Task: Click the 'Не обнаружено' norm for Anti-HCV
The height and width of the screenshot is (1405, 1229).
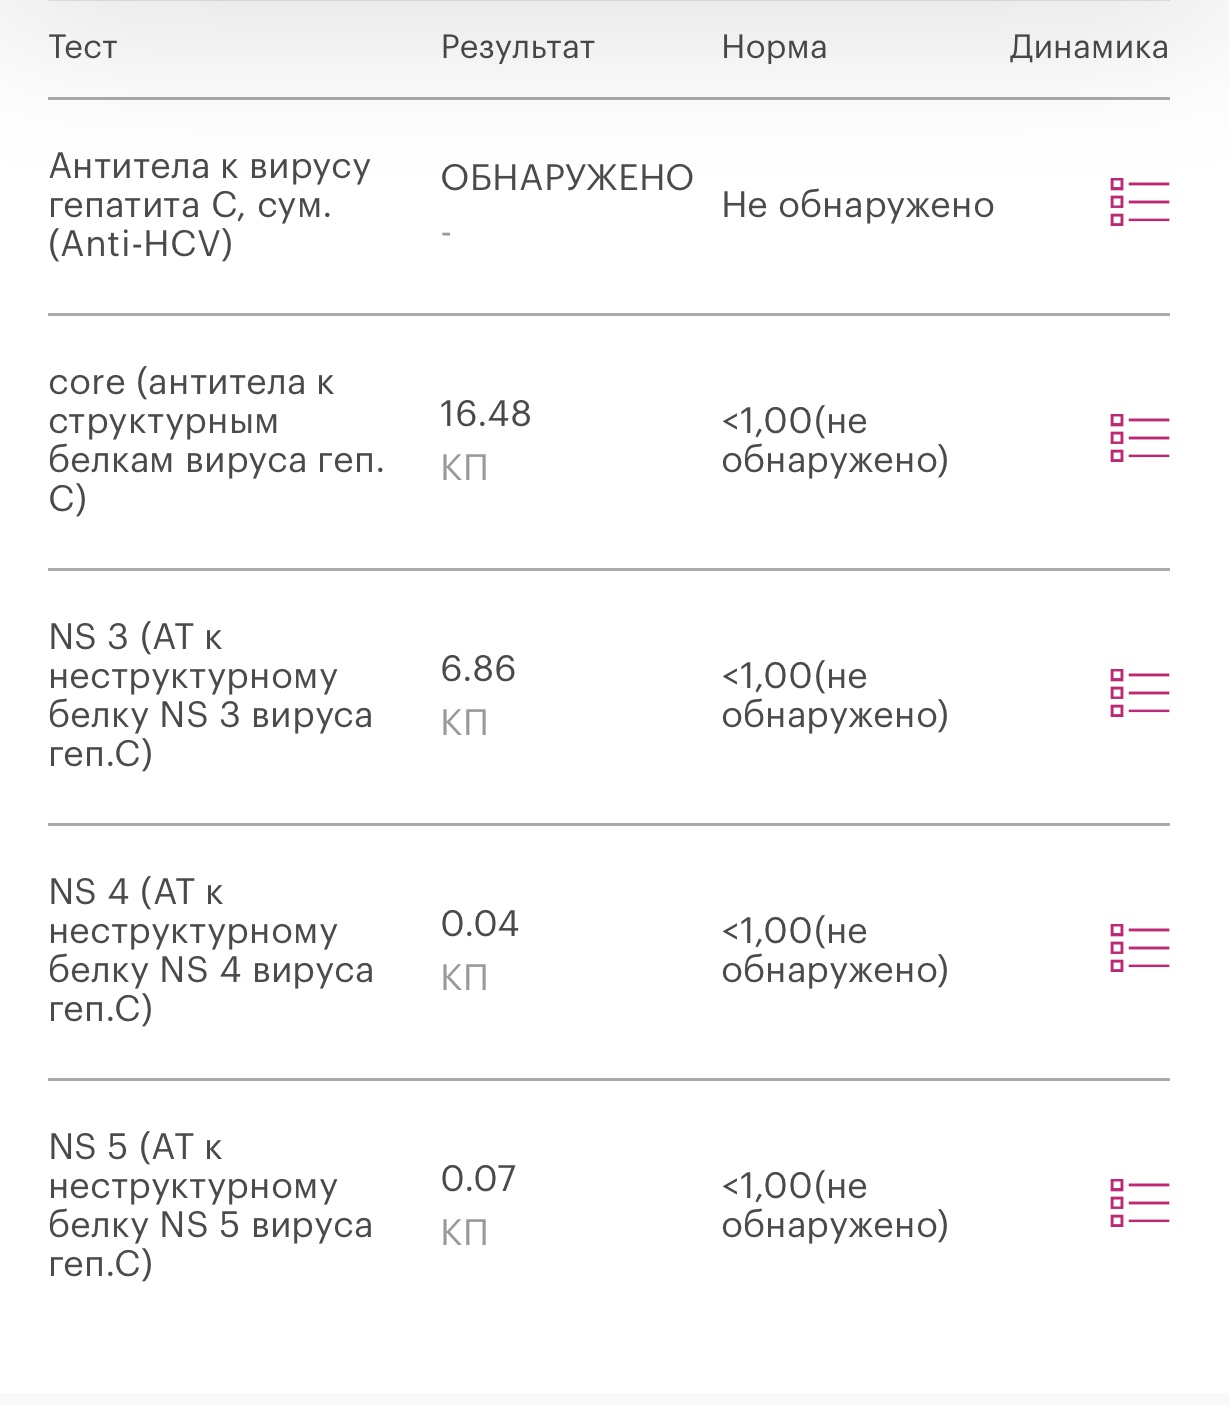Action: pyautogui.click(x=858, y=205)
